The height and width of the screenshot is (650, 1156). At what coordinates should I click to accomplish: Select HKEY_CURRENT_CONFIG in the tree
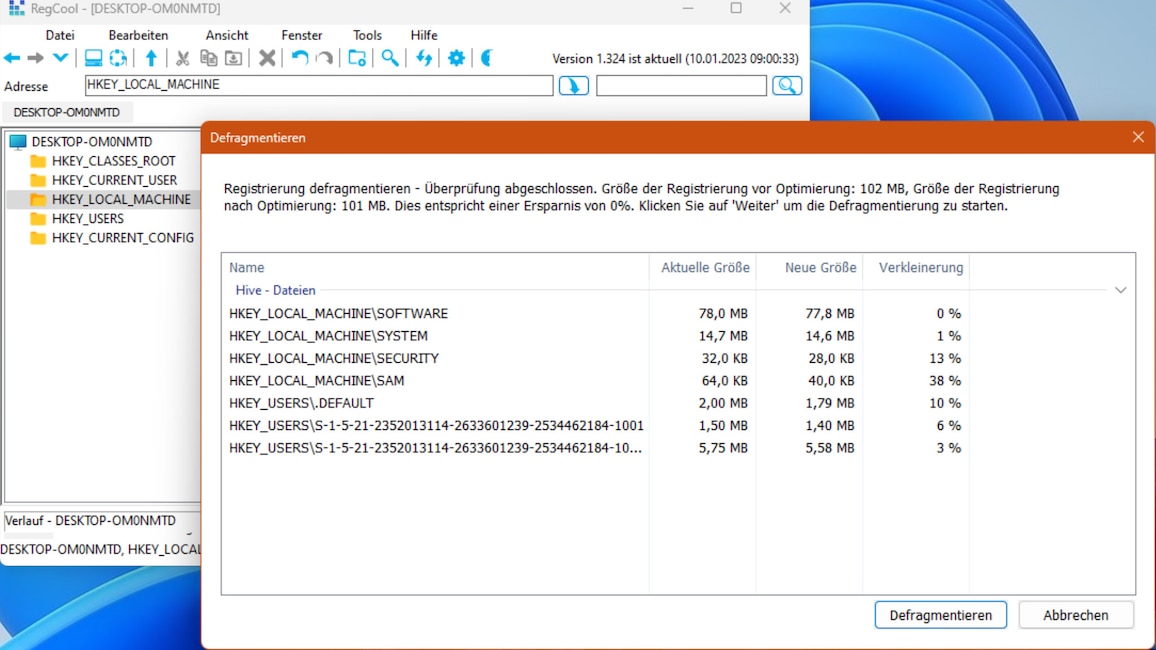click(123, 237)
